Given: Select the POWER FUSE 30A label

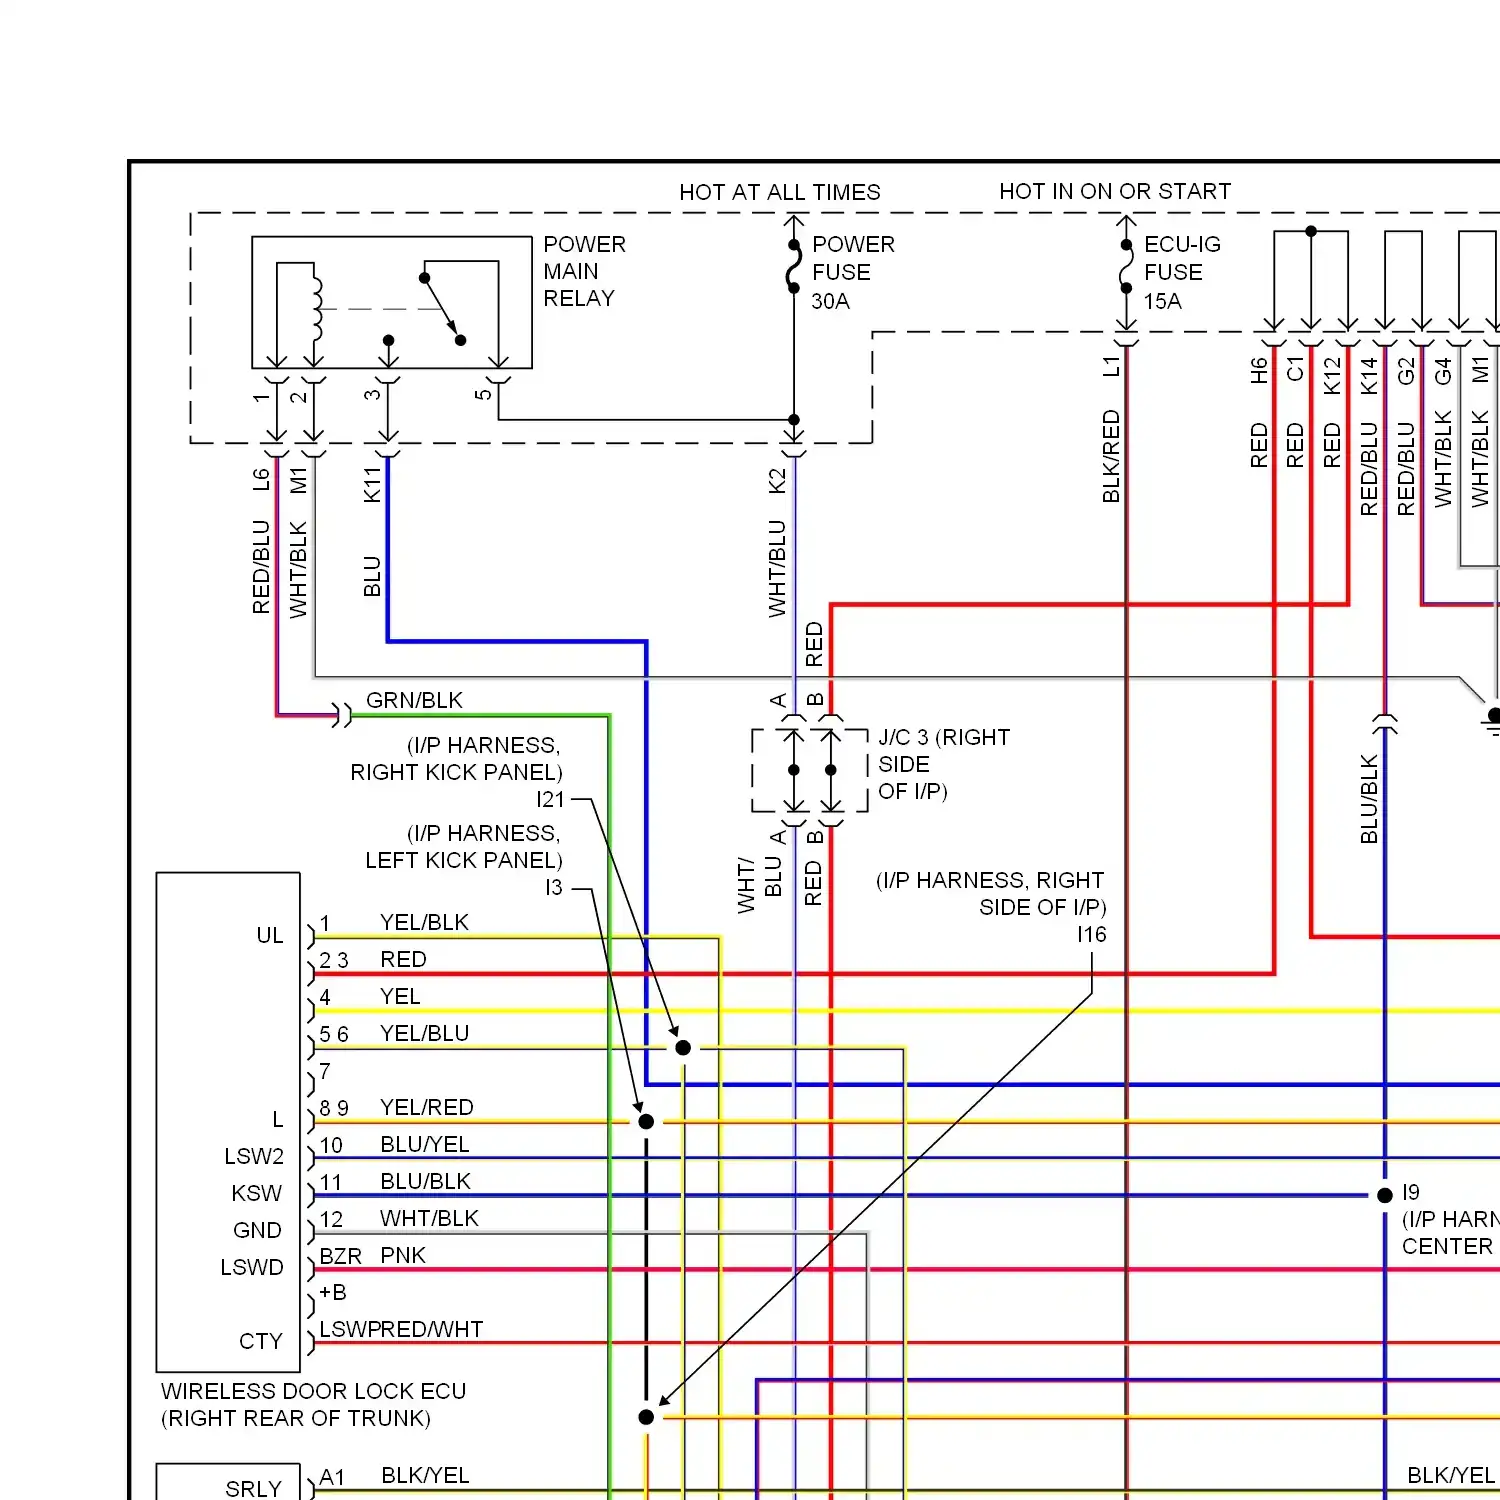Looking at the screenshot, I should tap(853, 272).
